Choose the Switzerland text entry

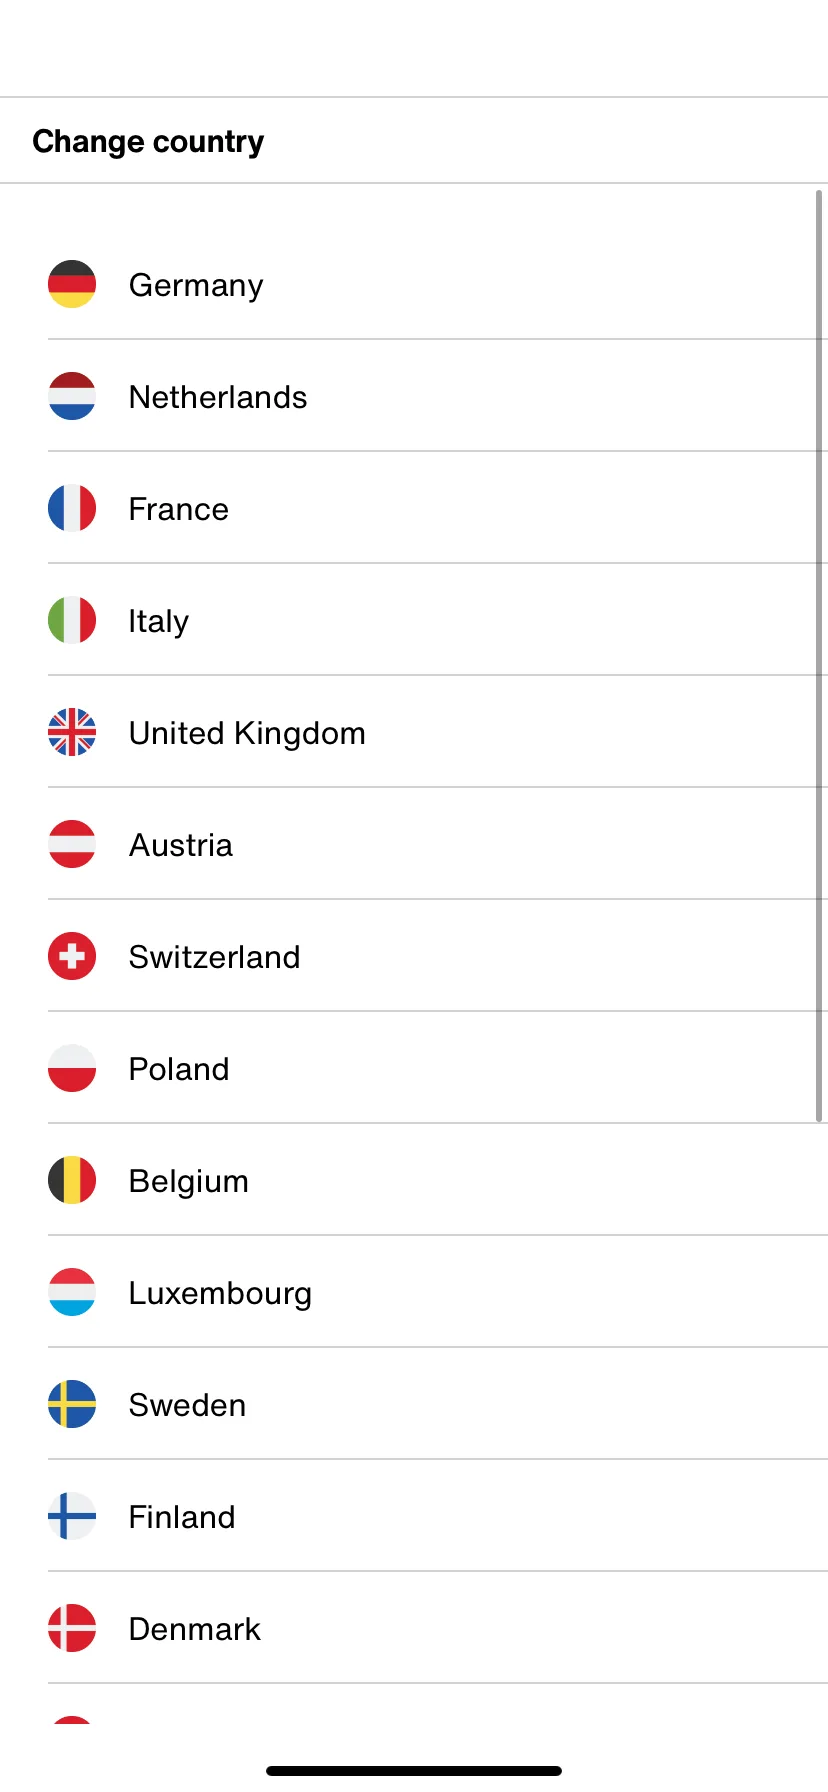214,957
